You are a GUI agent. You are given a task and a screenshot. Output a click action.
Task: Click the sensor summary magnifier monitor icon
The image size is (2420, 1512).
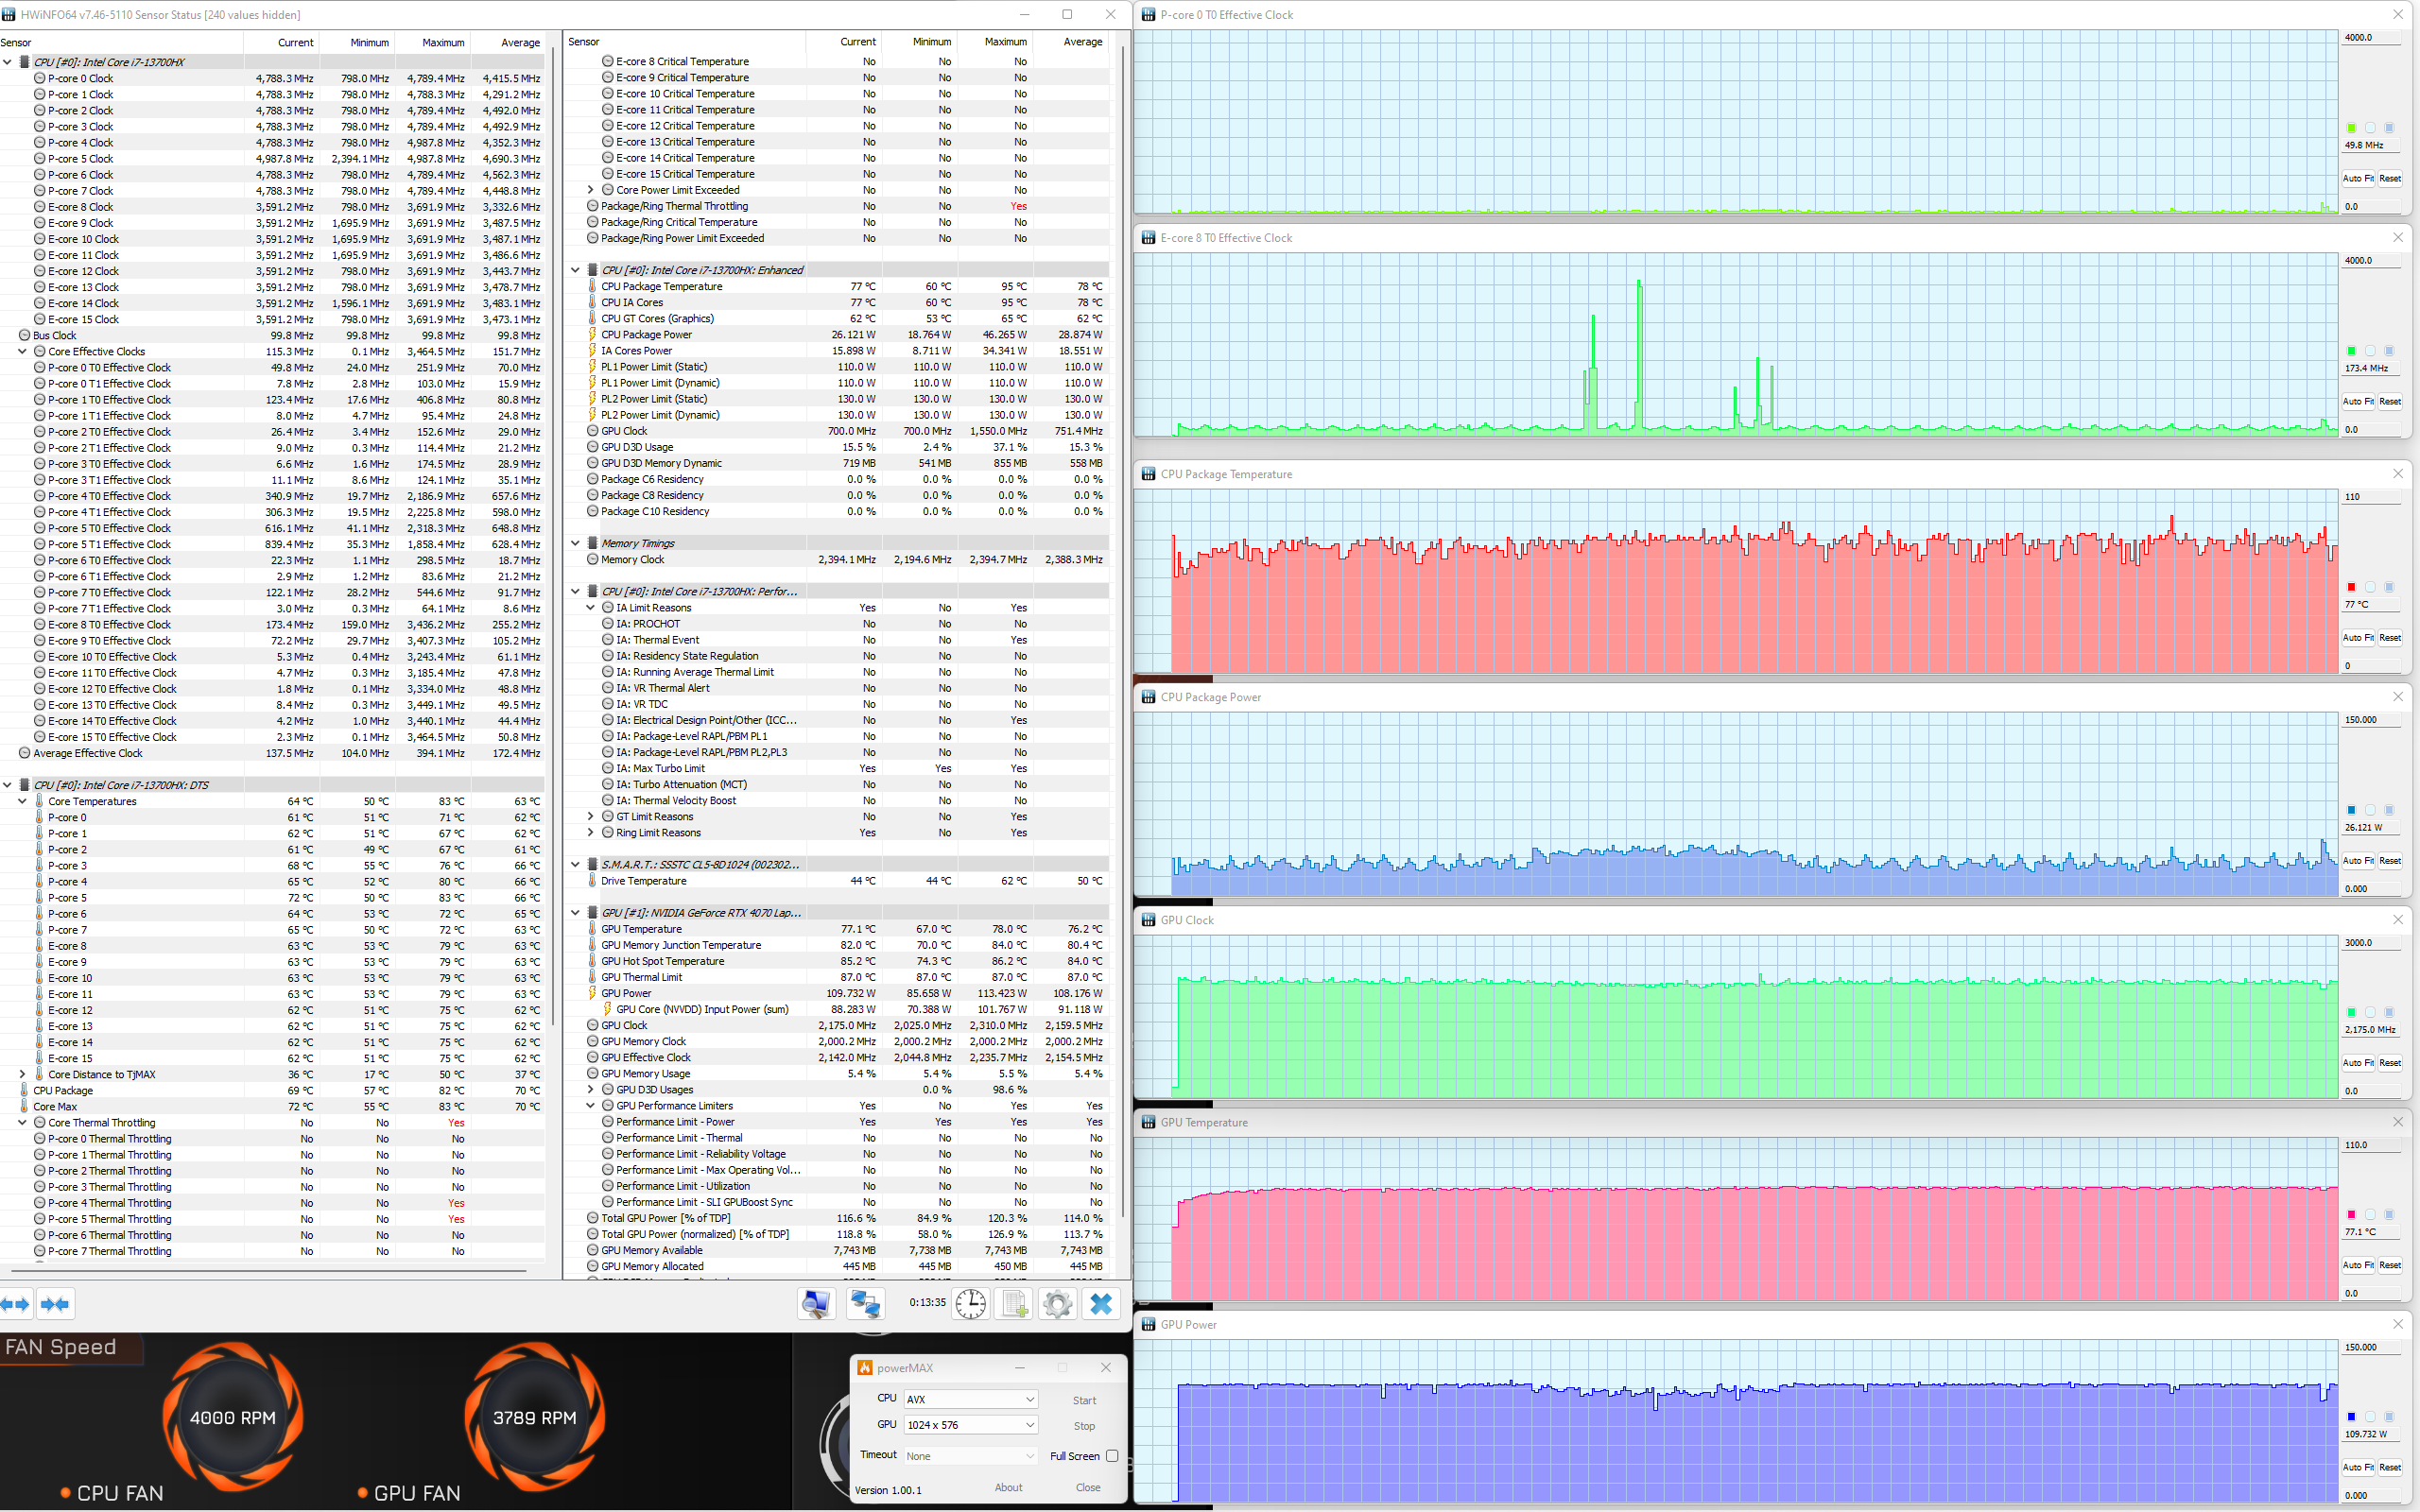816,1303
